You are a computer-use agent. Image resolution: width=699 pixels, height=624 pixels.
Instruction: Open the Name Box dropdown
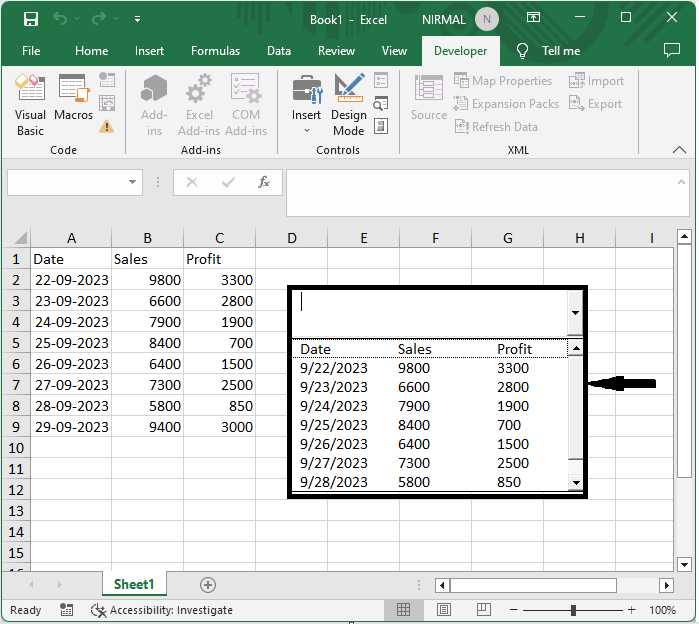(x=133, y=183)
